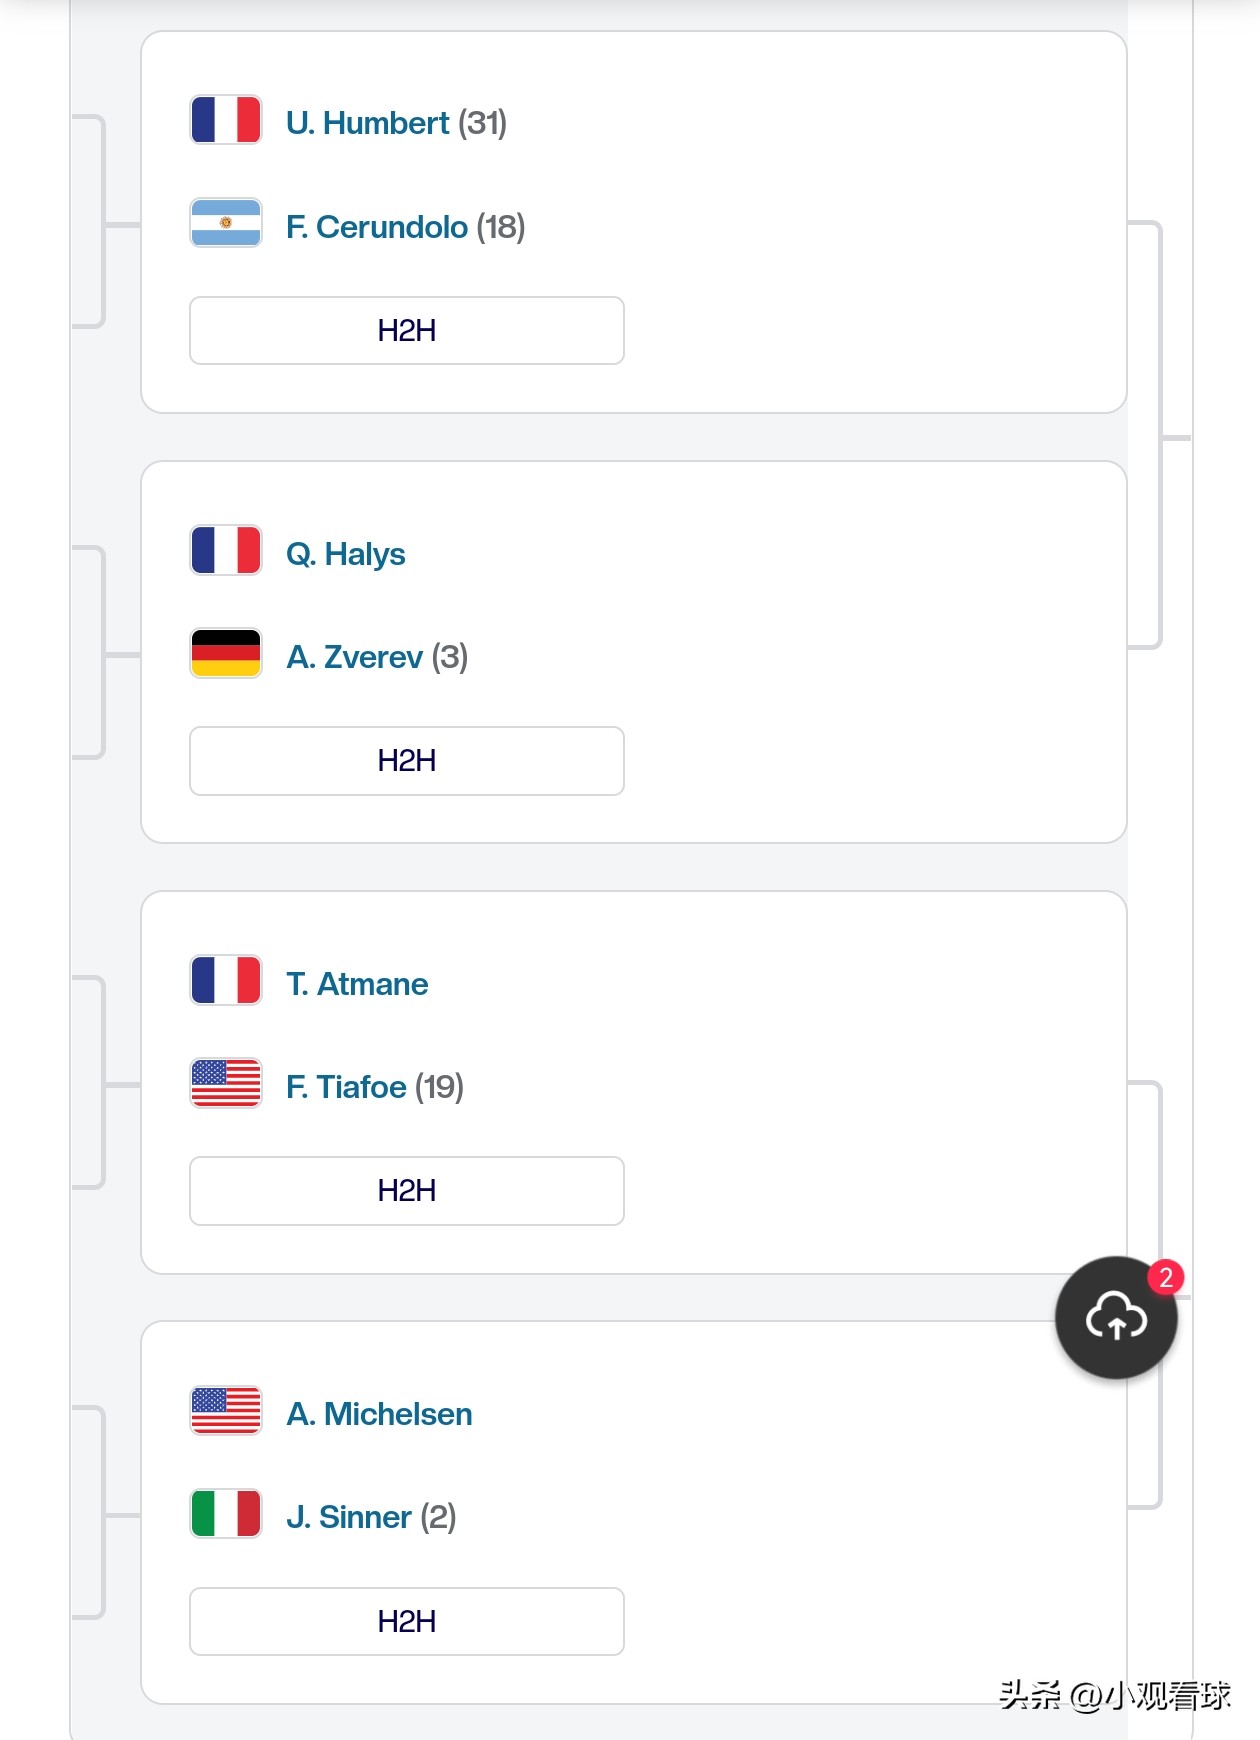Open H2H for Halys vs Zverev

(x=406, y=761)
